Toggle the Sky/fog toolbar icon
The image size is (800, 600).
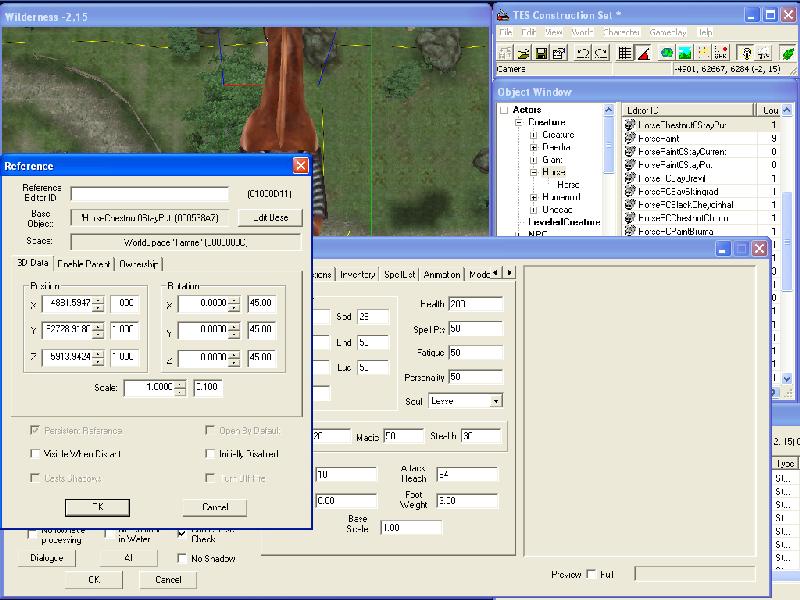[764, 53]
